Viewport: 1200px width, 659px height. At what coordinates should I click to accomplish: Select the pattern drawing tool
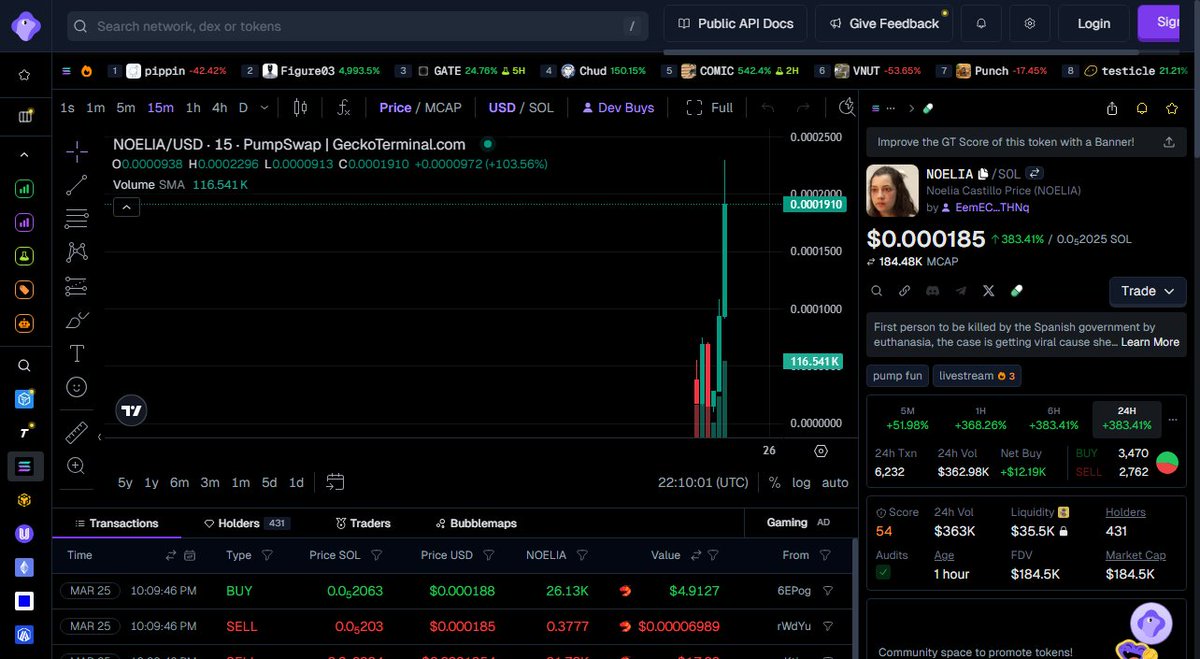pyautogui.click(x=77, y=252)
